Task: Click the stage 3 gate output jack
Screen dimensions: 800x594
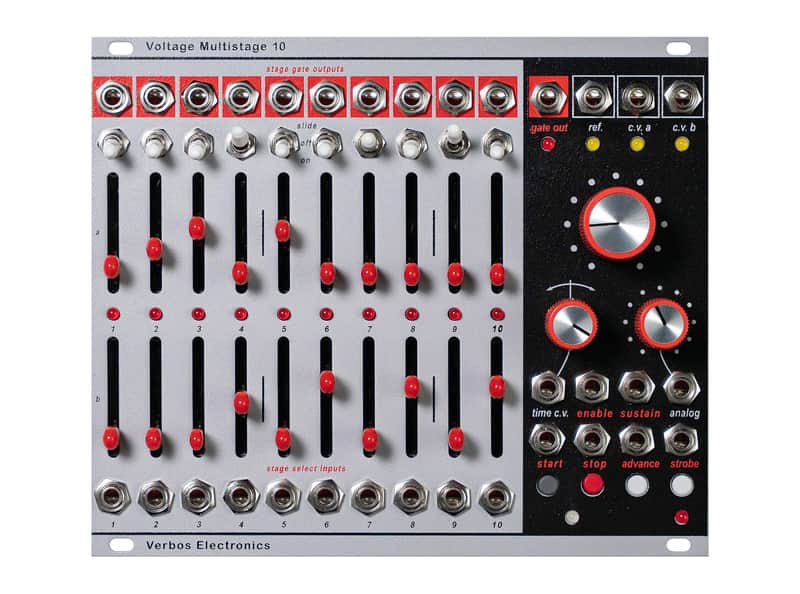Action: (x=198, y=96)
